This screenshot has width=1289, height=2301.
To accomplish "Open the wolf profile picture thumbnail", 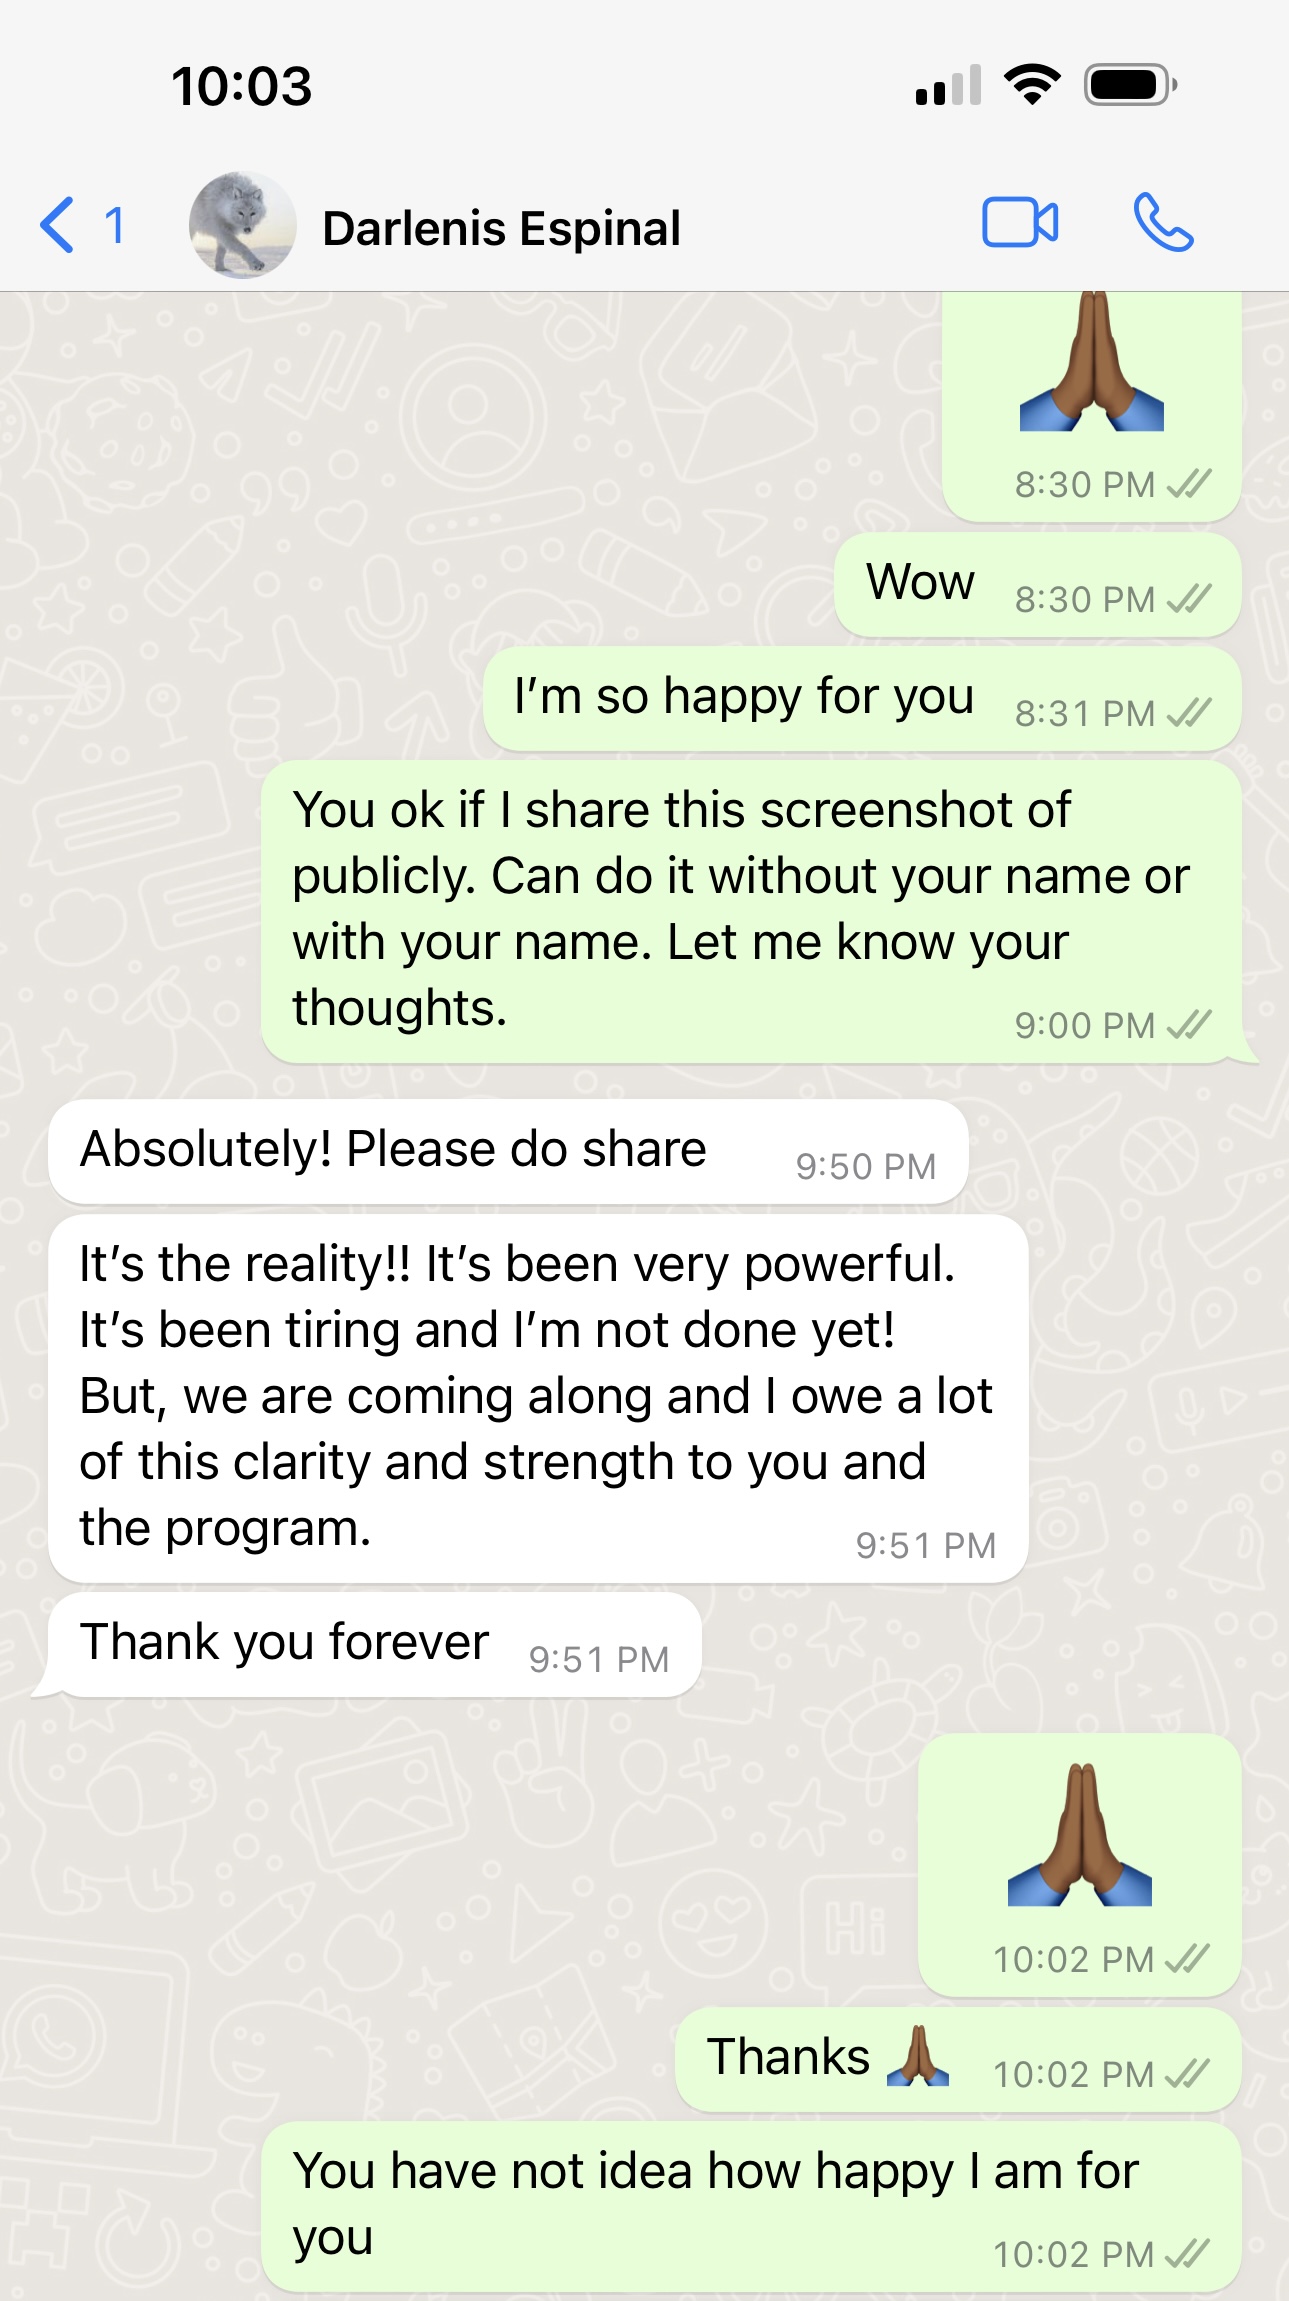I will [x=242, y=225].
